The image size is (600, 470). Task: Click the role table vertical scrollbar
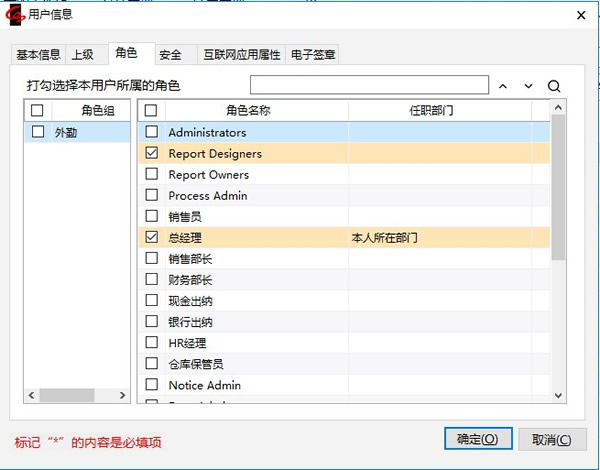point(558,200)
